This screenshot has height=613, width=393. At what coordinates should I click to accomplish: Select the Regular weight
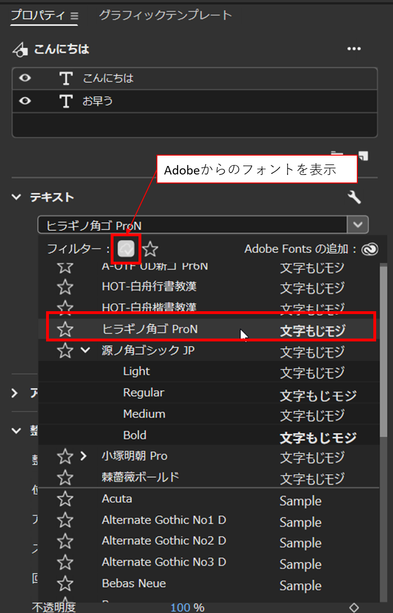144,393
